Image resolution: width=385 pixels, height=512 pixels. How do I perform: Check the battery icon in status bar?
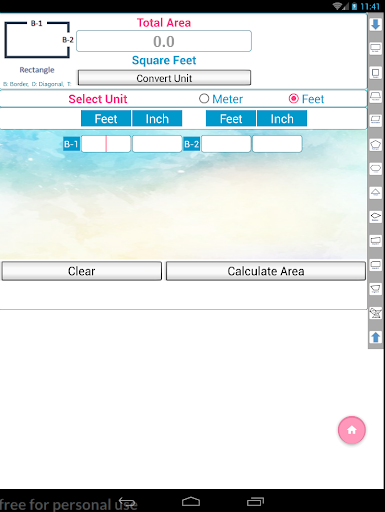point(355,6)
